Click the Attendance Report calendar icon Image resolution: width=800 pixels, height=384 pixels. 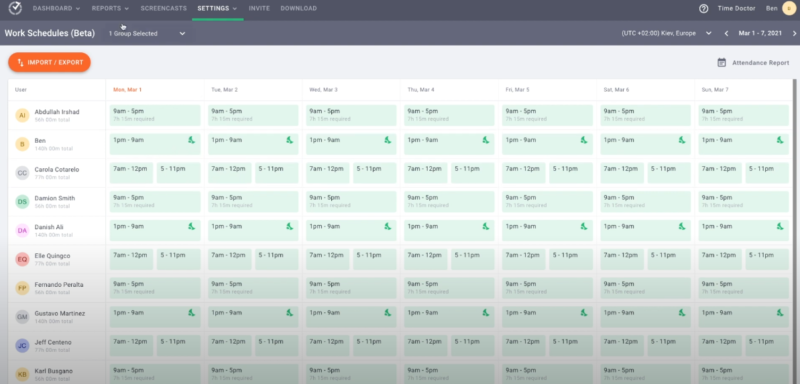(721, 63)
